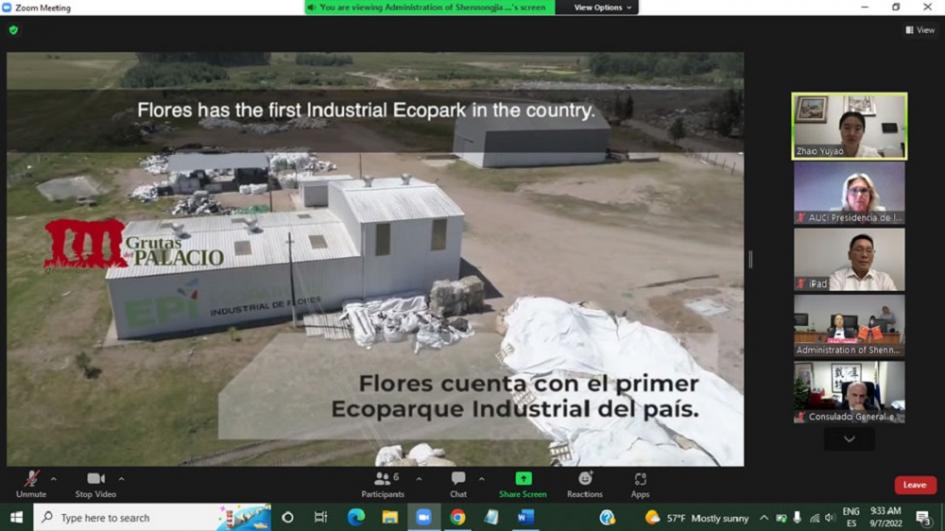This screenshot has height=531, width=945.
Task: Show more participants with down chevron
Action: click(x=849, y=439)
